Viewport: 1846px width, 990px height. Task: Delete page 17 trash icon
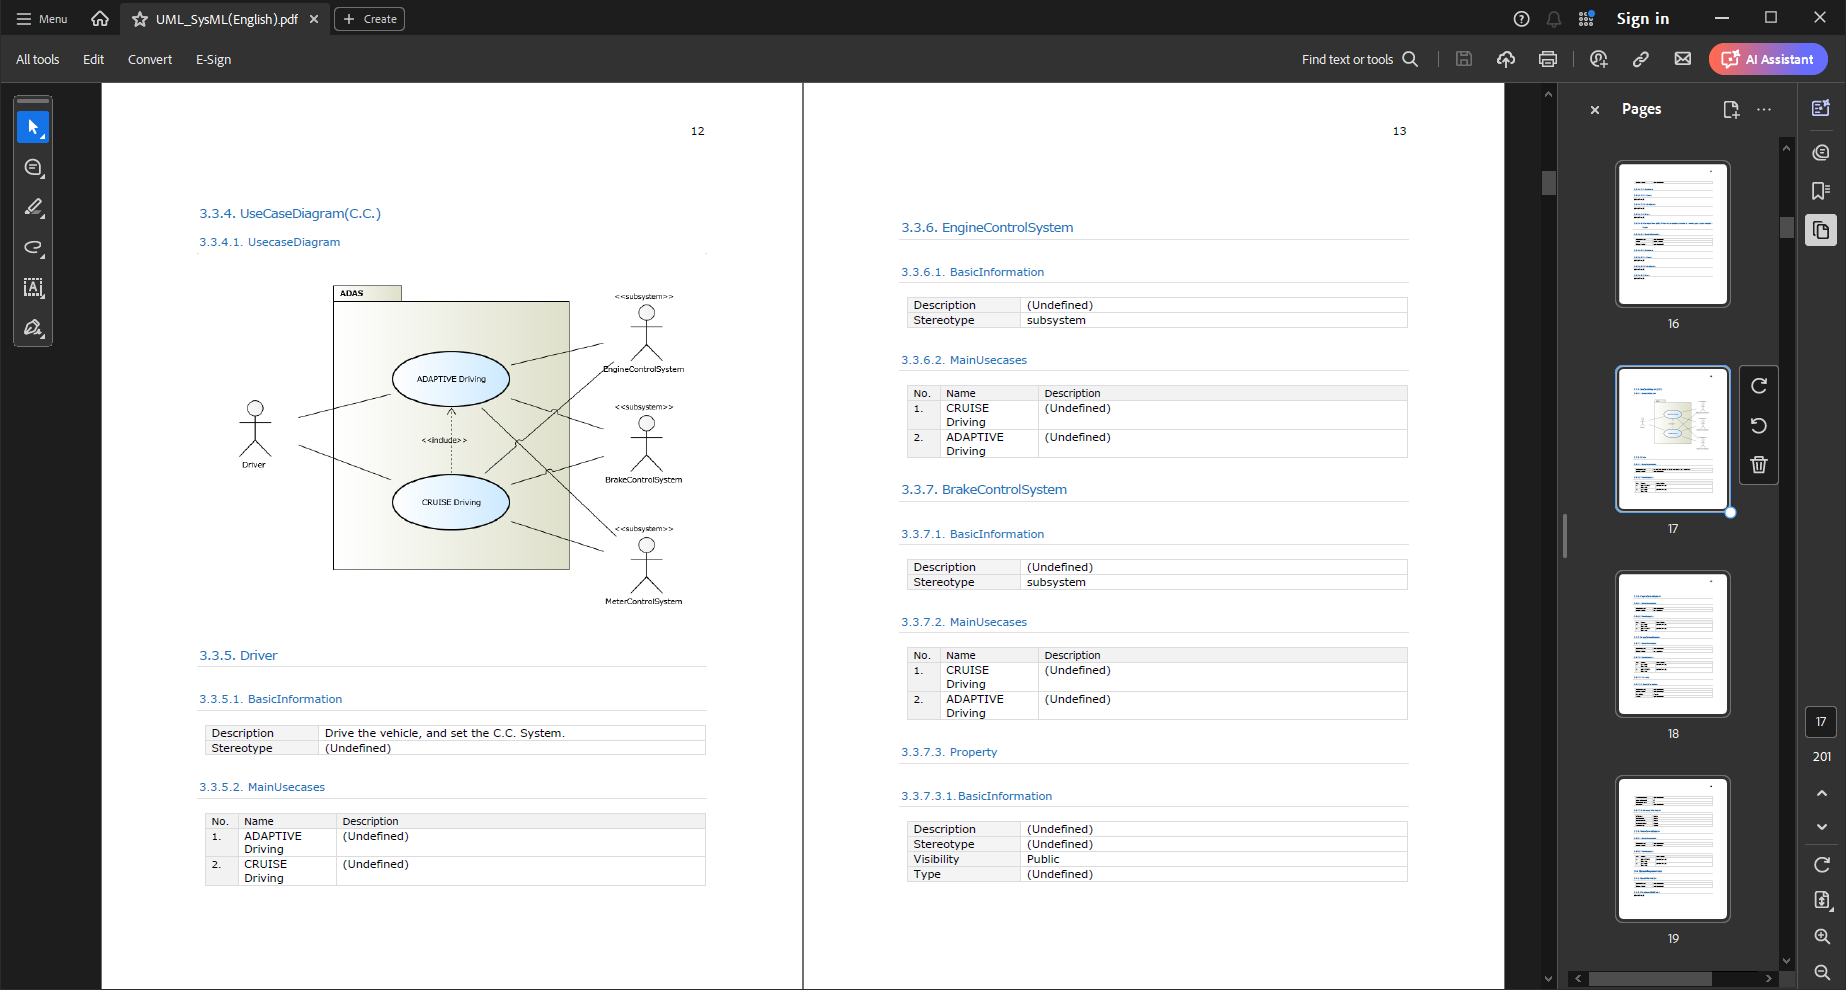(x=1759, y=465)
